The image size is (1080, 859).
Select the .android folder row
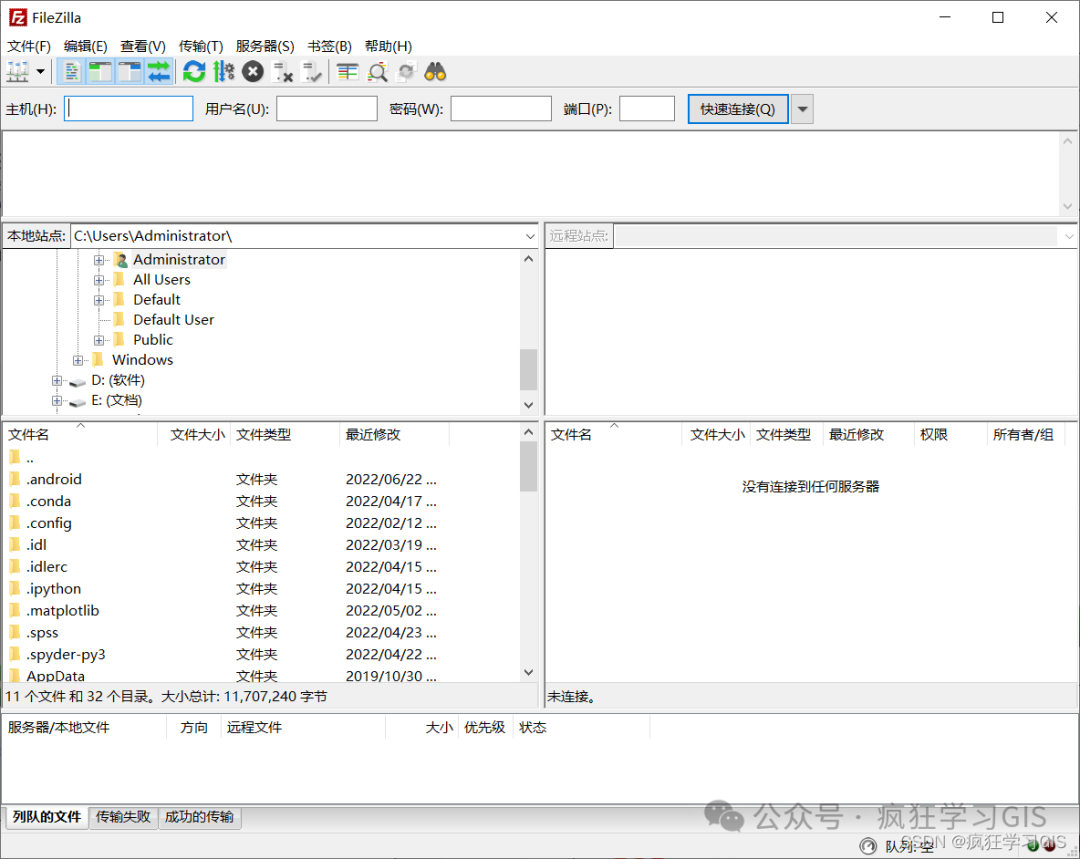pyautogui.click(x=260, y=479)
